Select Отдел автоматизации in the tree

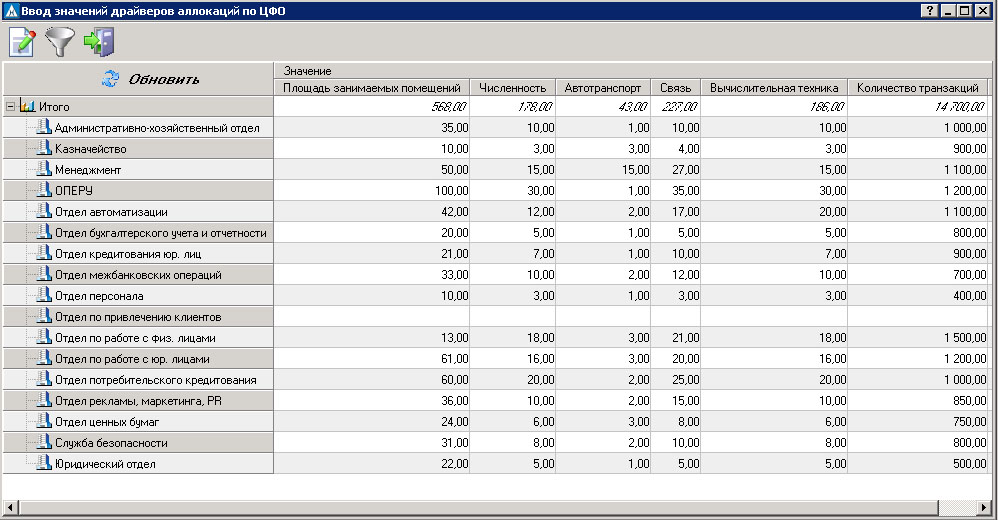point(111,212)
